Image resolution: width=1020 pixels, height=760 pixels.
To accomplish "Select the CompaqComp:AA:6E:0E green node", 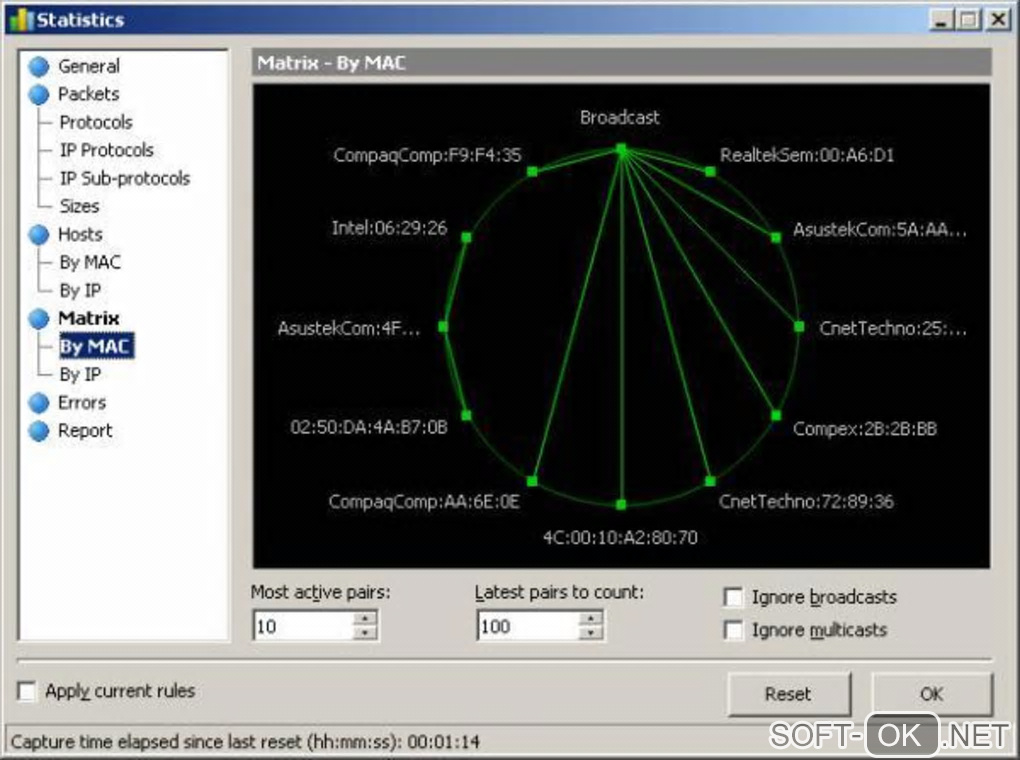I will [532, 481].
